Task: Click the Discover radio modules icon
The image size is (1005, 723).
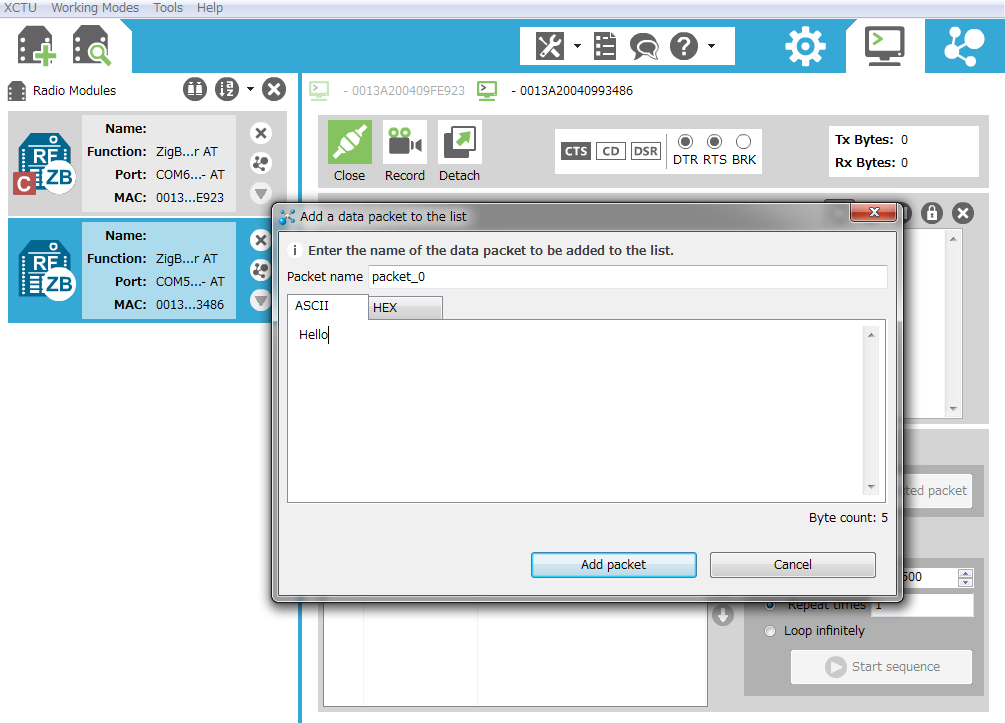Action: point(92,46)
